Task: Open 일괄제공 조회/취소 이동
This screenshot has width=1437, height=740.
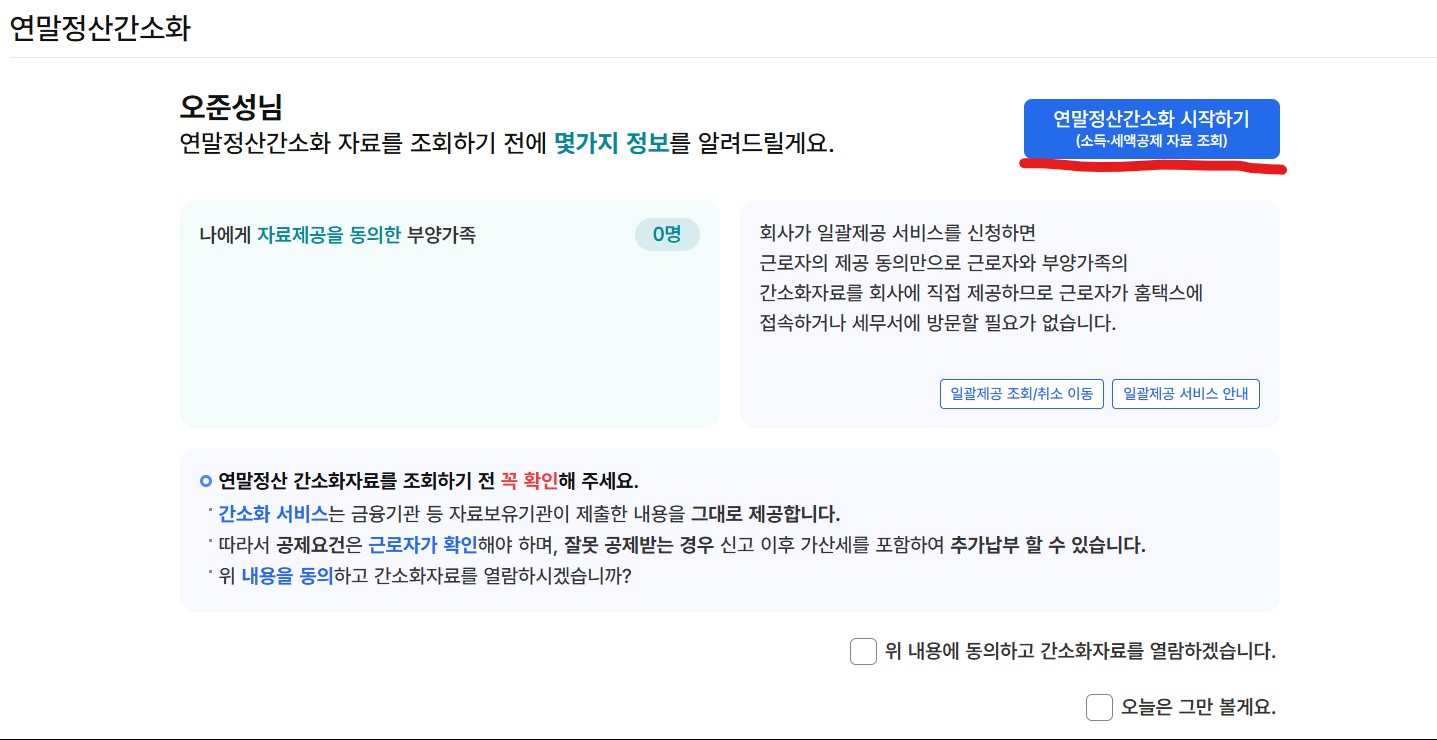Action: tap(1021, 394)
